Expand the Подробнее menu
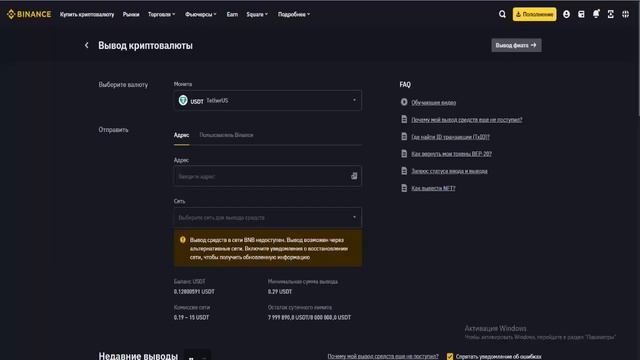640x360 pixels. [x=293, y=14]
